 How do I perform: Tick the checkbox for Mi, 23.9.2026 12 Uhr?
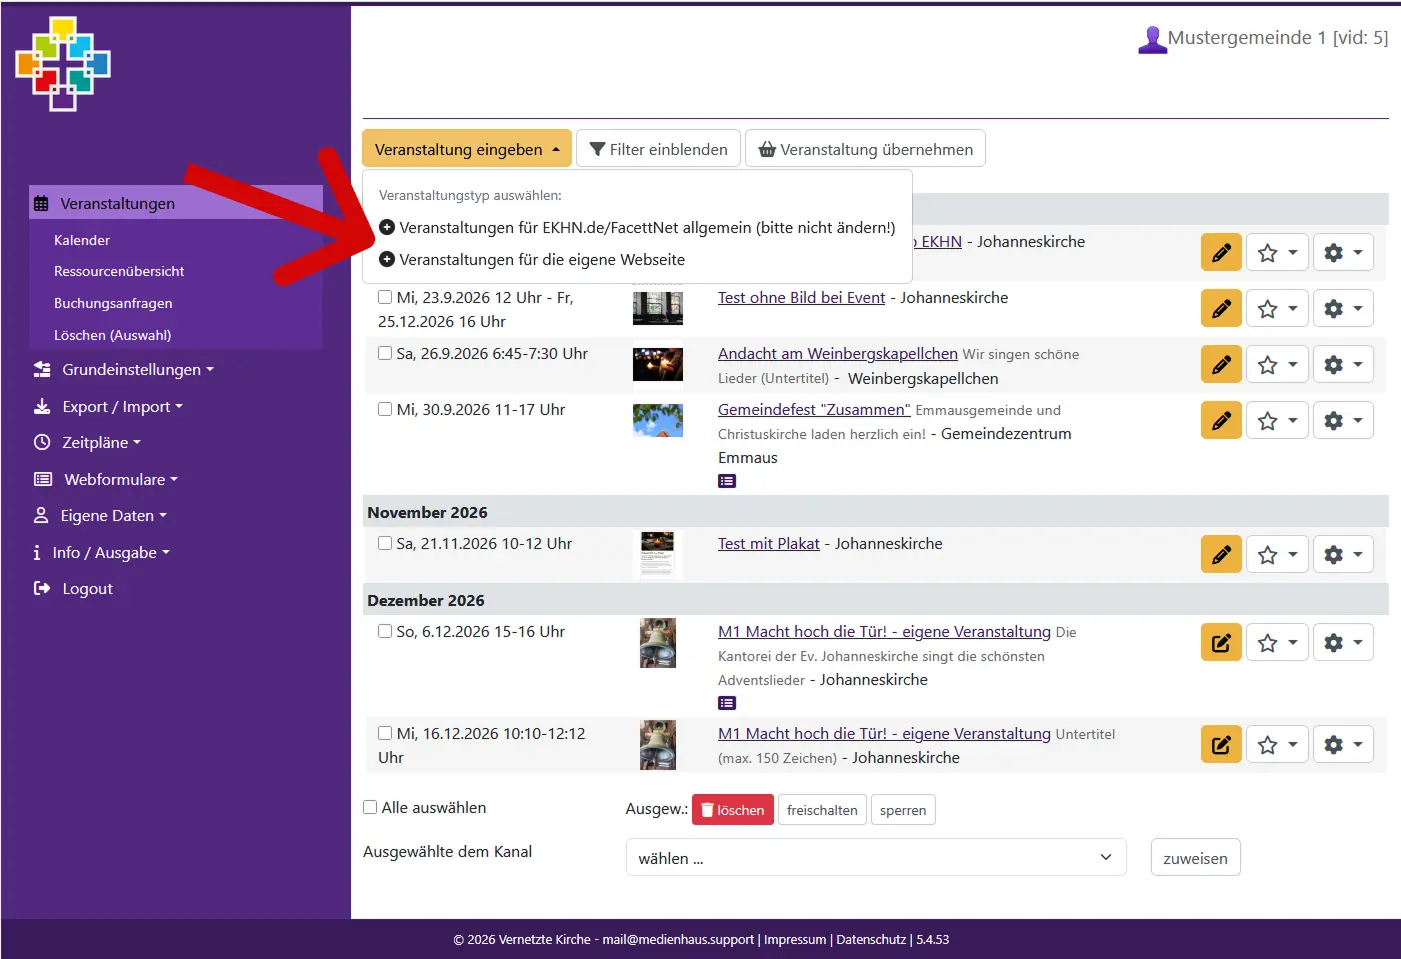(x=385, y=297)
